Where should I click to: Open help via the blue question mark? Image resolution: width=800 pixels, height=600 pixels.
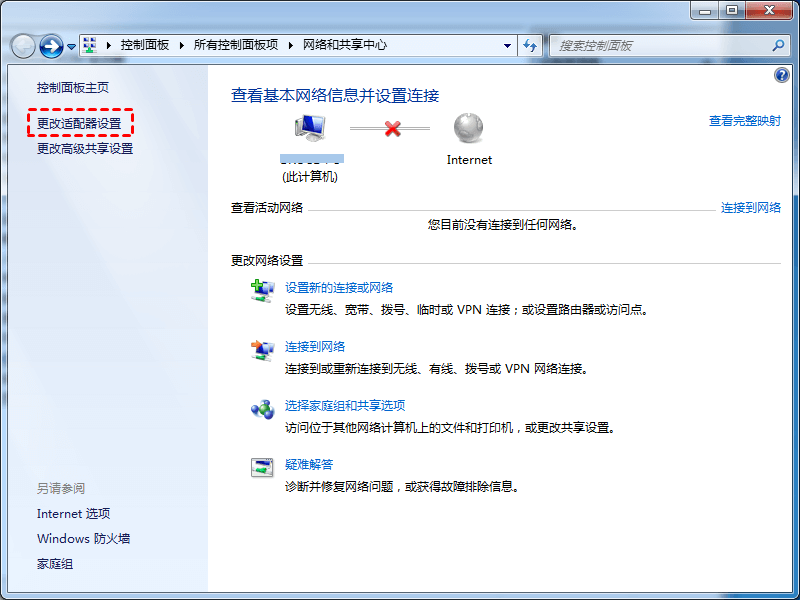coord(782,76)
